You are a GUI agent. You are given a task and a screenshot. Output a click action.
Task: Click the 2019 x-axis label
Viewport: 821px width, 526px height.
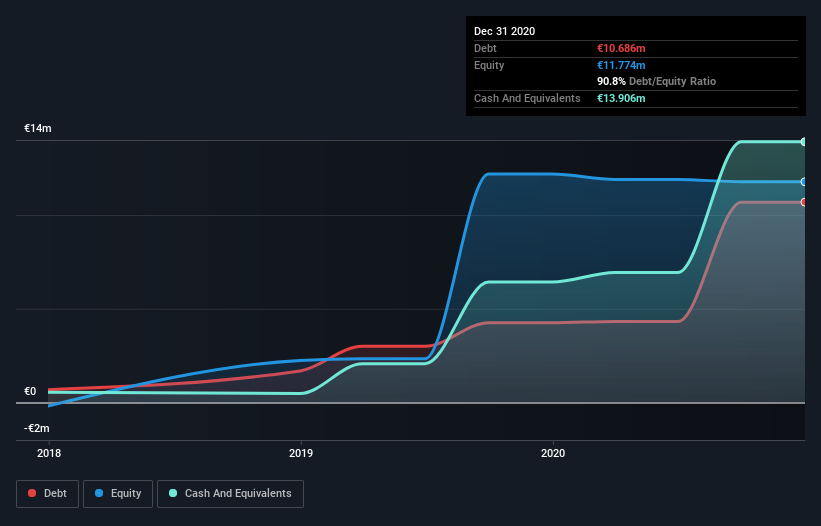[301, 453]
